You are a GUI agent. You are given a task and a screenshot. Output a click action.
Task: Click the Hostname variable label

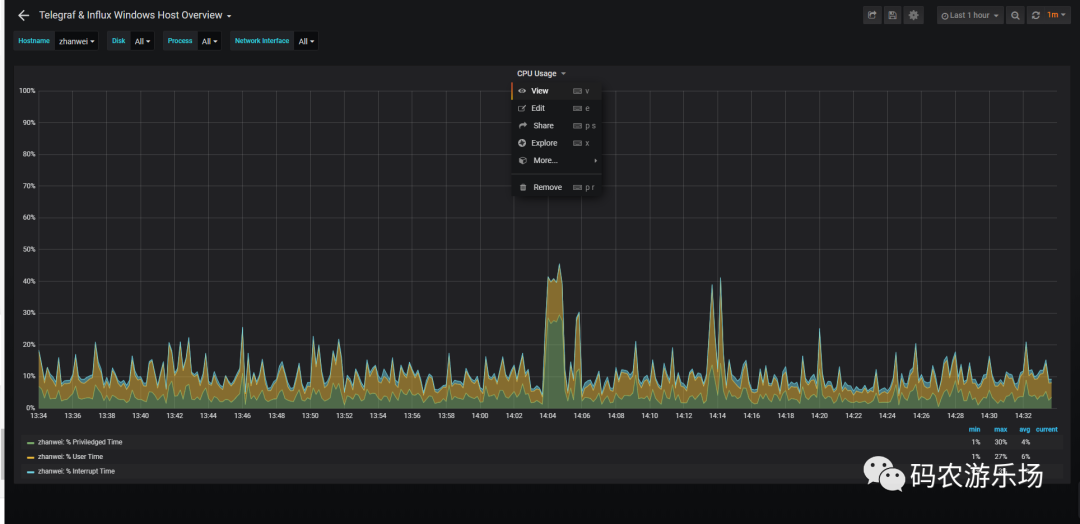(x=34, y=41)
